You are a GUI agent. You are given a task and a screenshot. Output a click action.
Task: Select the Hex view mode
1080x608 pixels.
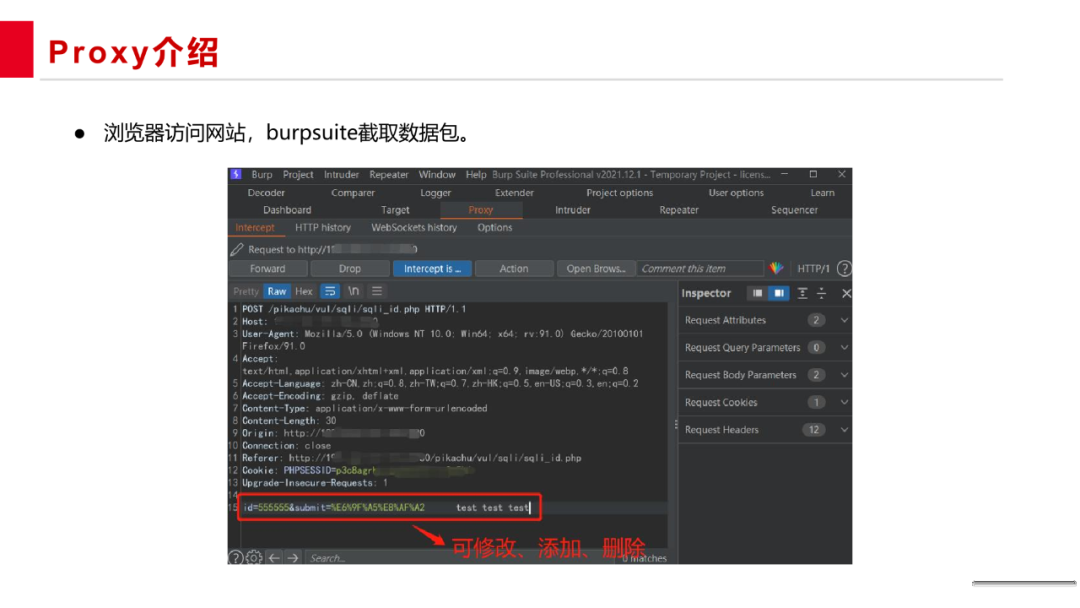[304, 292]
